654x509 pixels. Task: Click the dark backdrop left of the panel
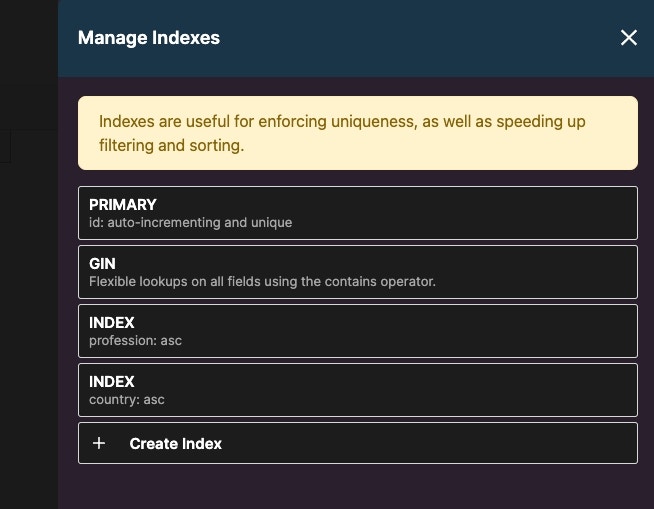28,300
